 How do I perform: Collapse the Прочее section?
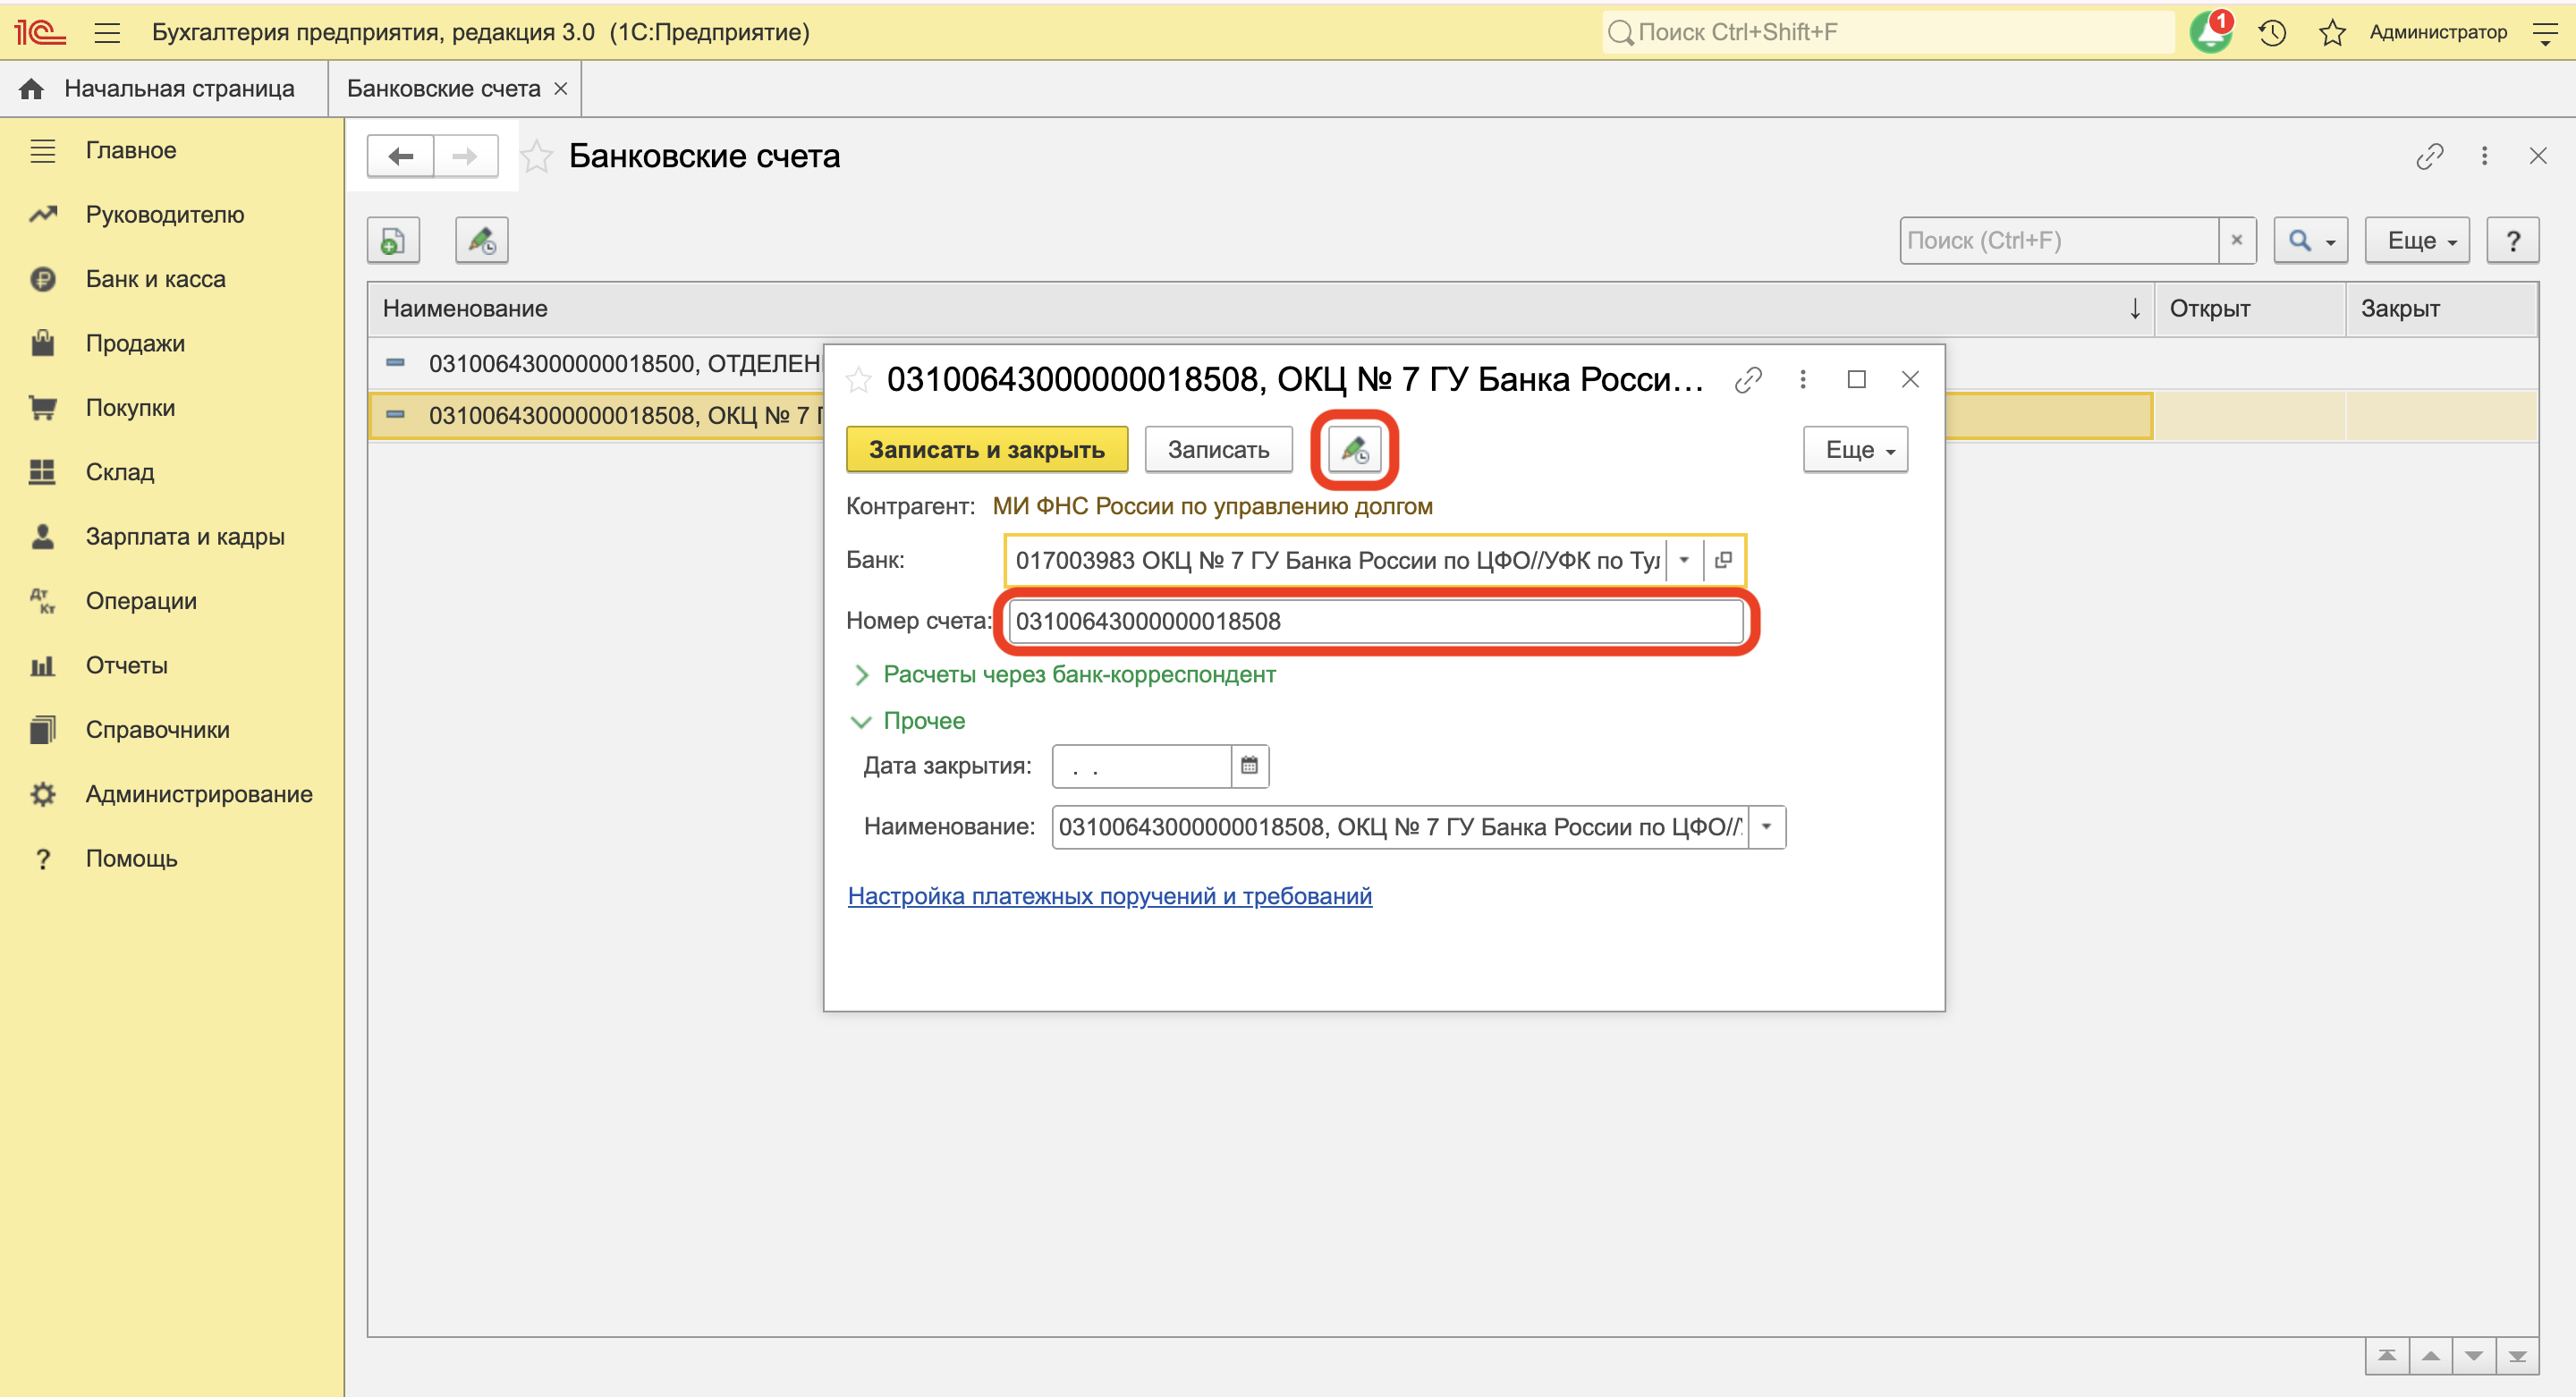pyautogui.click(x=923, y=721)
